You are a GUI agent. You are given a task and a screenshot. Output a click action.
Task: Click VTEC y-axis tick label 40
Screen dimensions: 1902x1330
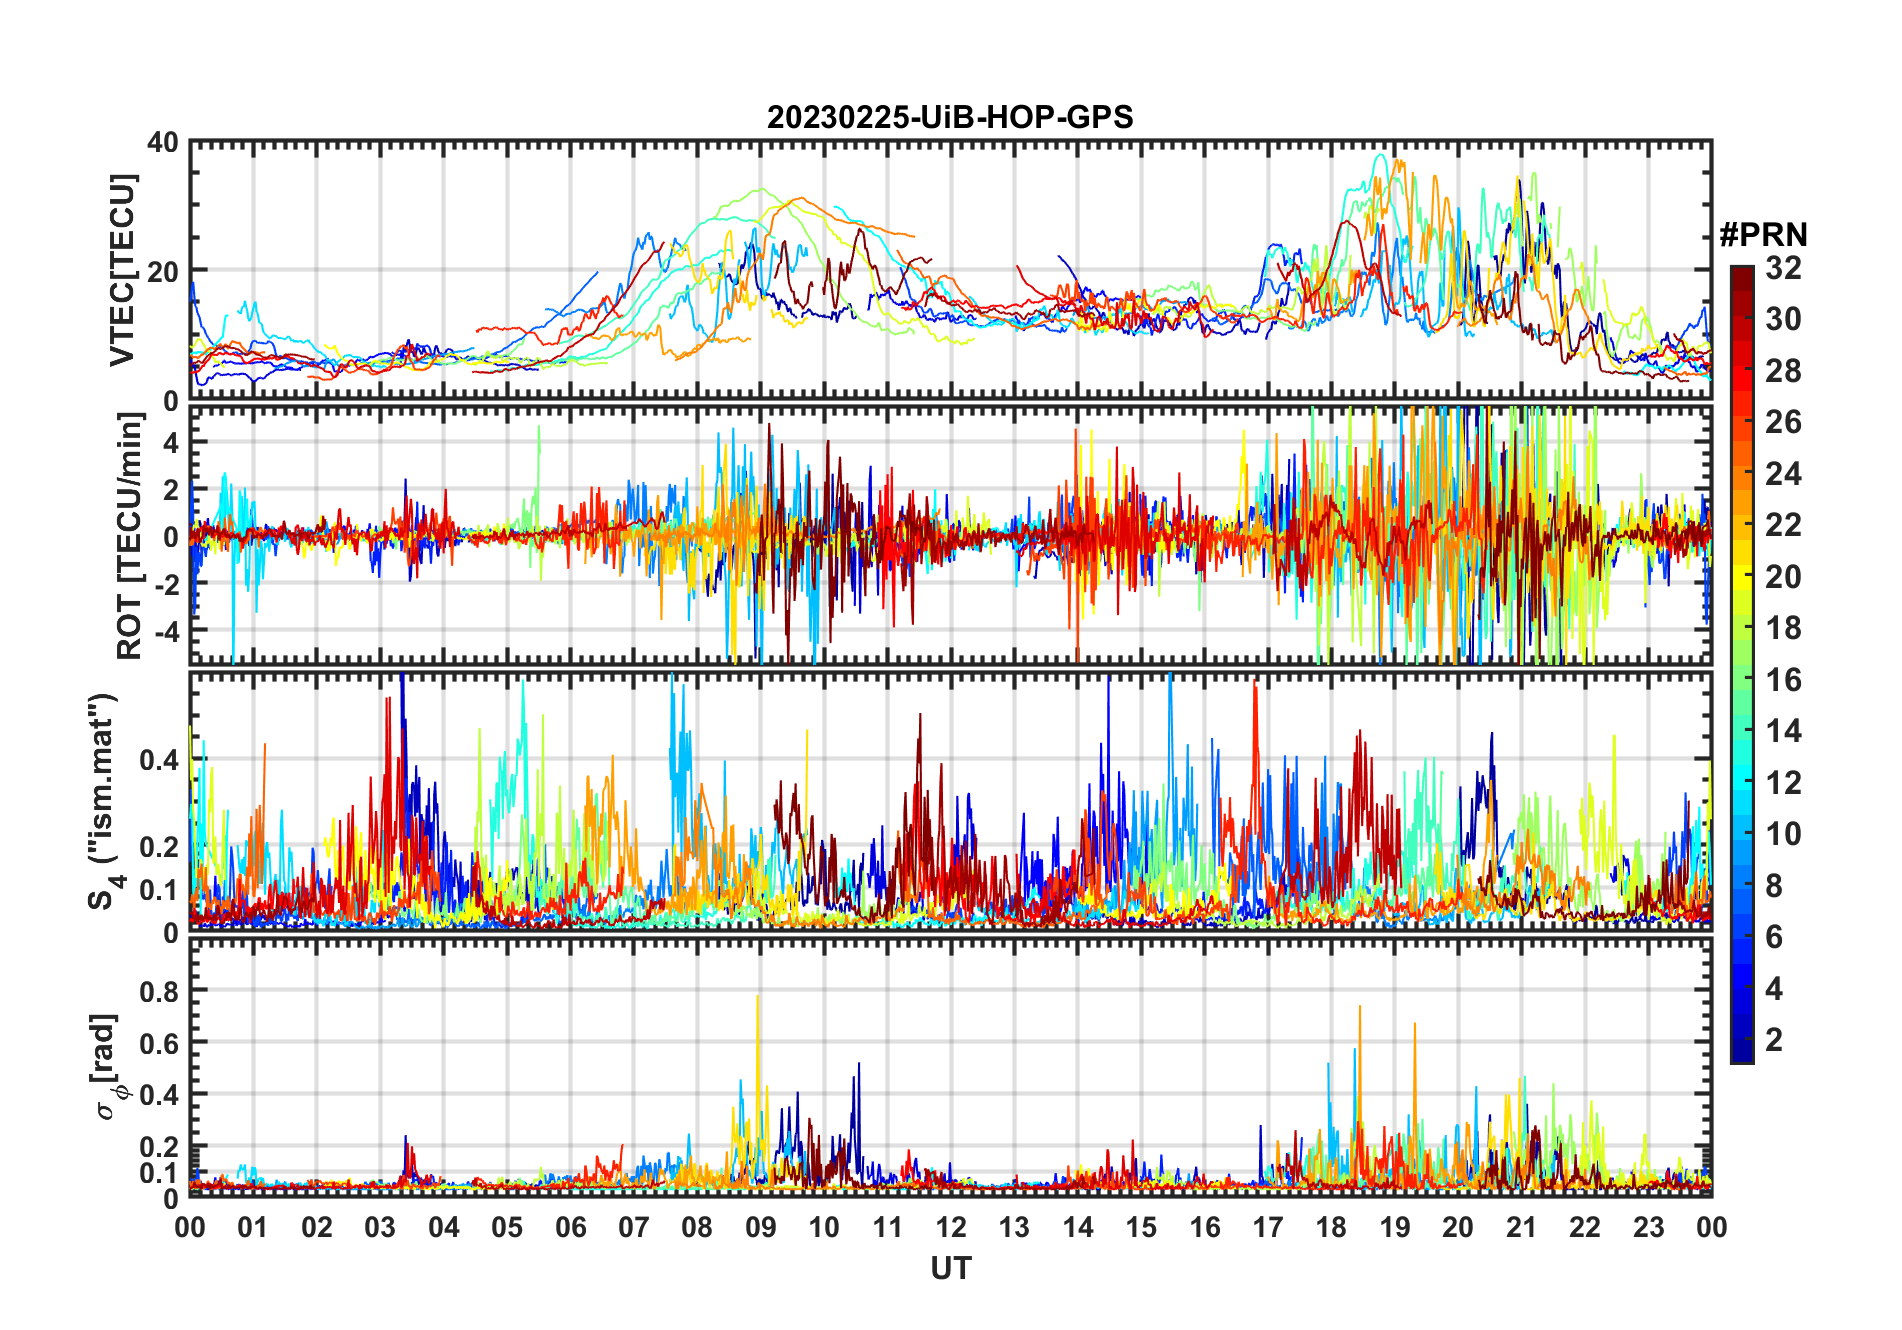point(163,143)
